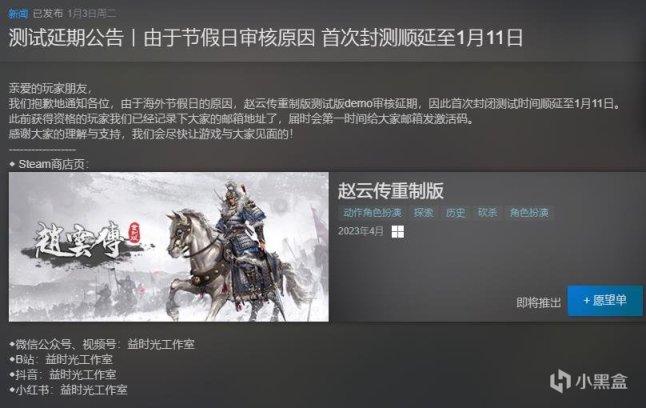Screen dimensions: 646x408
Task: Select the 砍杀 tag
Action: pyautogui.click(x=487, y=213)
